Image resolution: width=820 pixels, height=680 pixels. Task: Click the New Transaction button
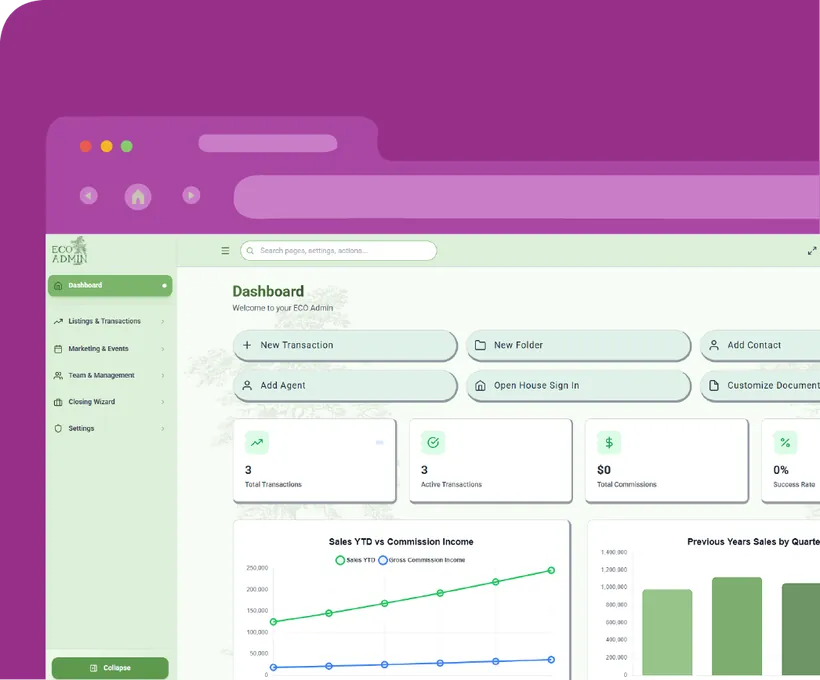click(x=345, y=345)
